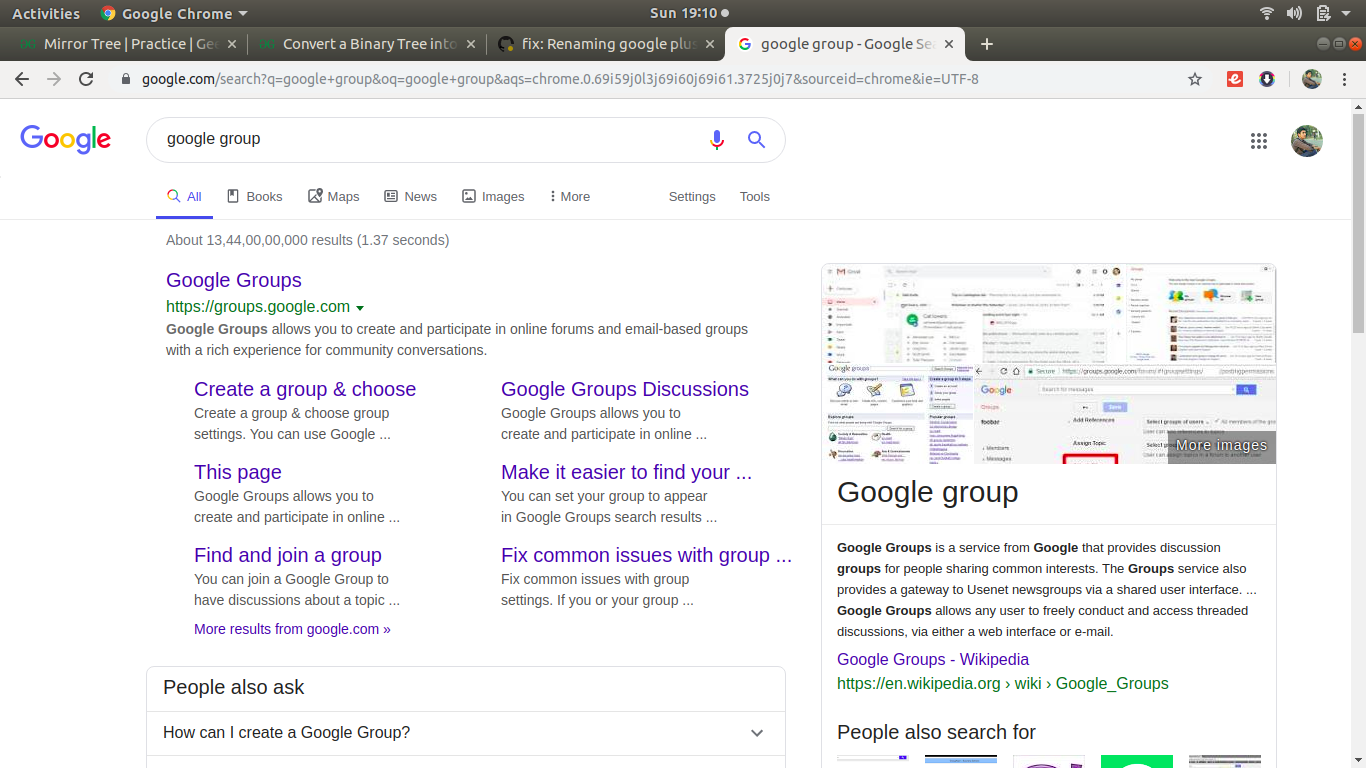Open the Google Chrome app menu
The image size is (1366, 768).
[174, 13]
